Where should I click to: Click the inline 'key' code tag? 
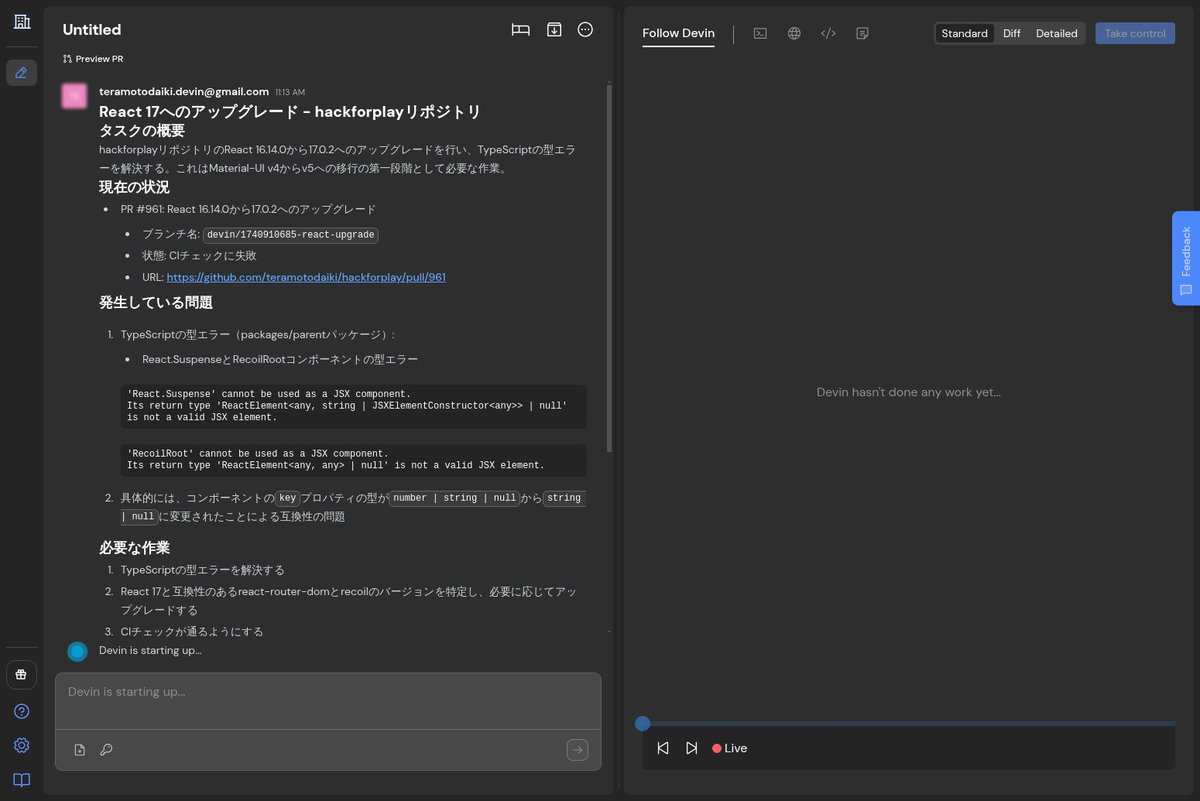pos(288,498)
